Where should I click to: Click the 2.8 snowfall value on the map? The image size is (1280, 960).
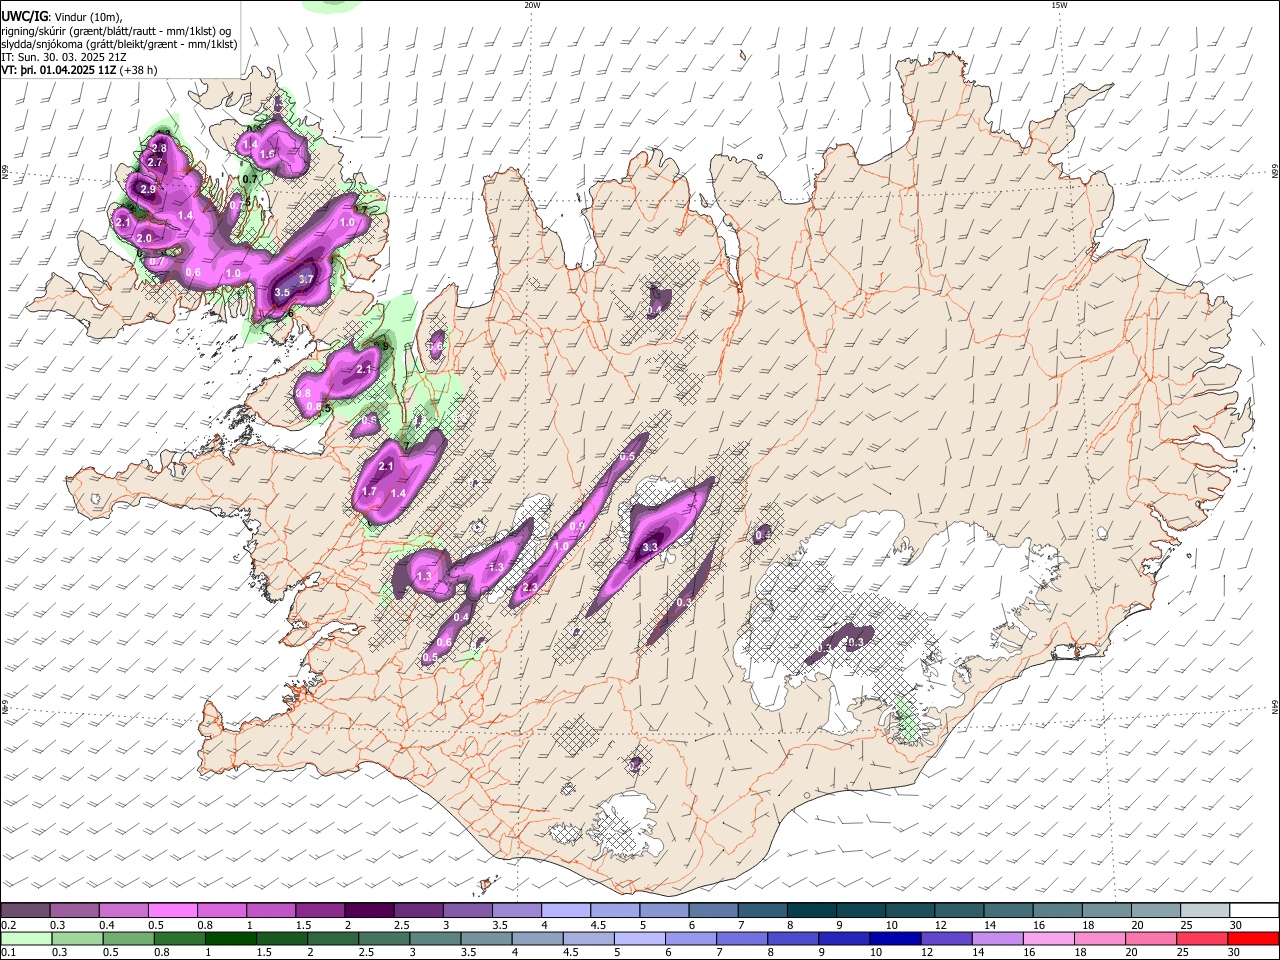(158, 149)
